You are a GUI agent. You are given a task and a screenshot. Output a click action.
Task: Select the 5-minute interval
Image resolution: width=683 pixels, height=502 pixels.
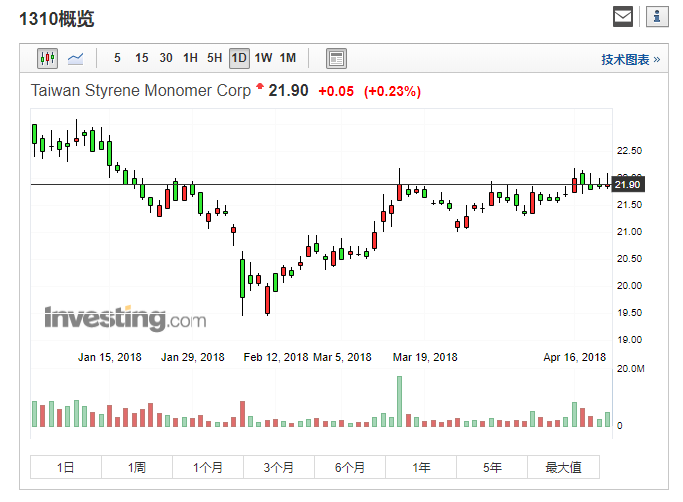(117, 58)
